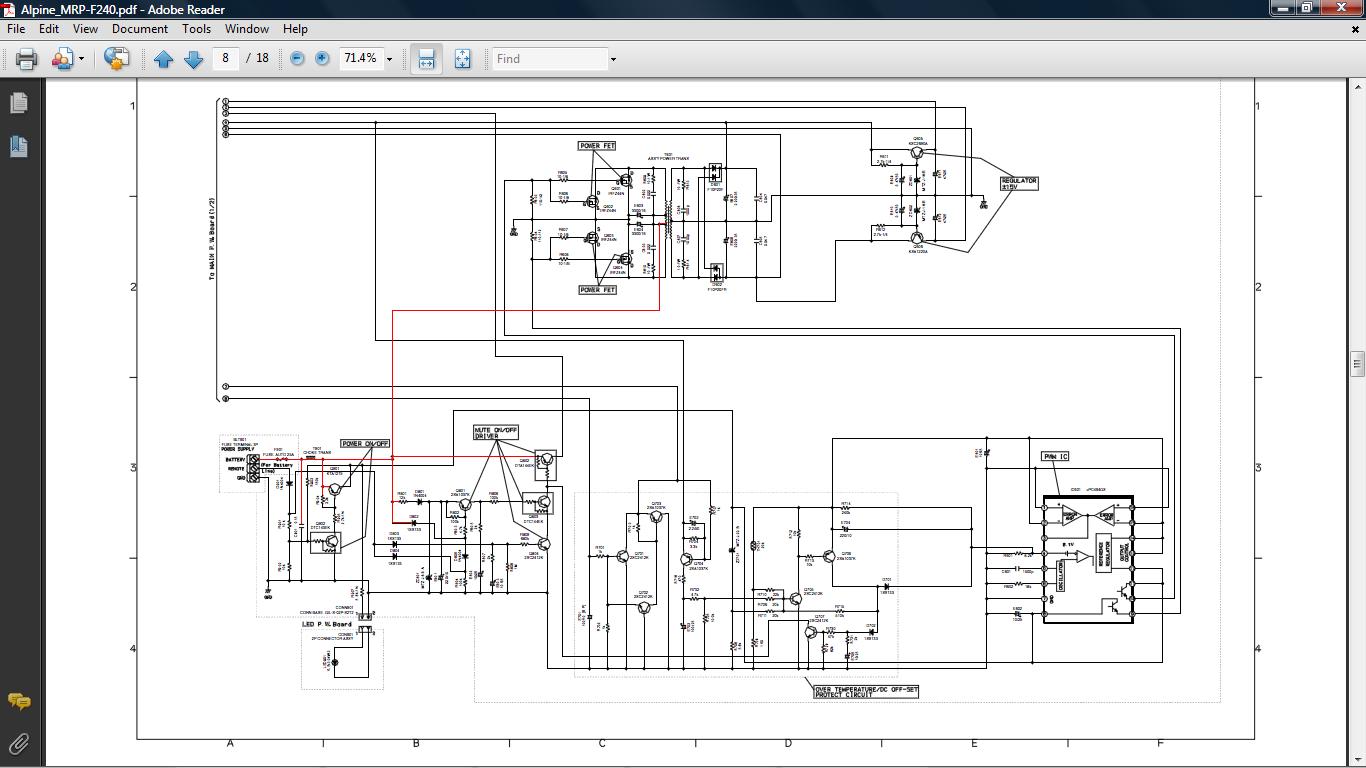Toggle fit one full page view
The width and height of the screenshot is (1366, 768).
(x=463, y=59)
